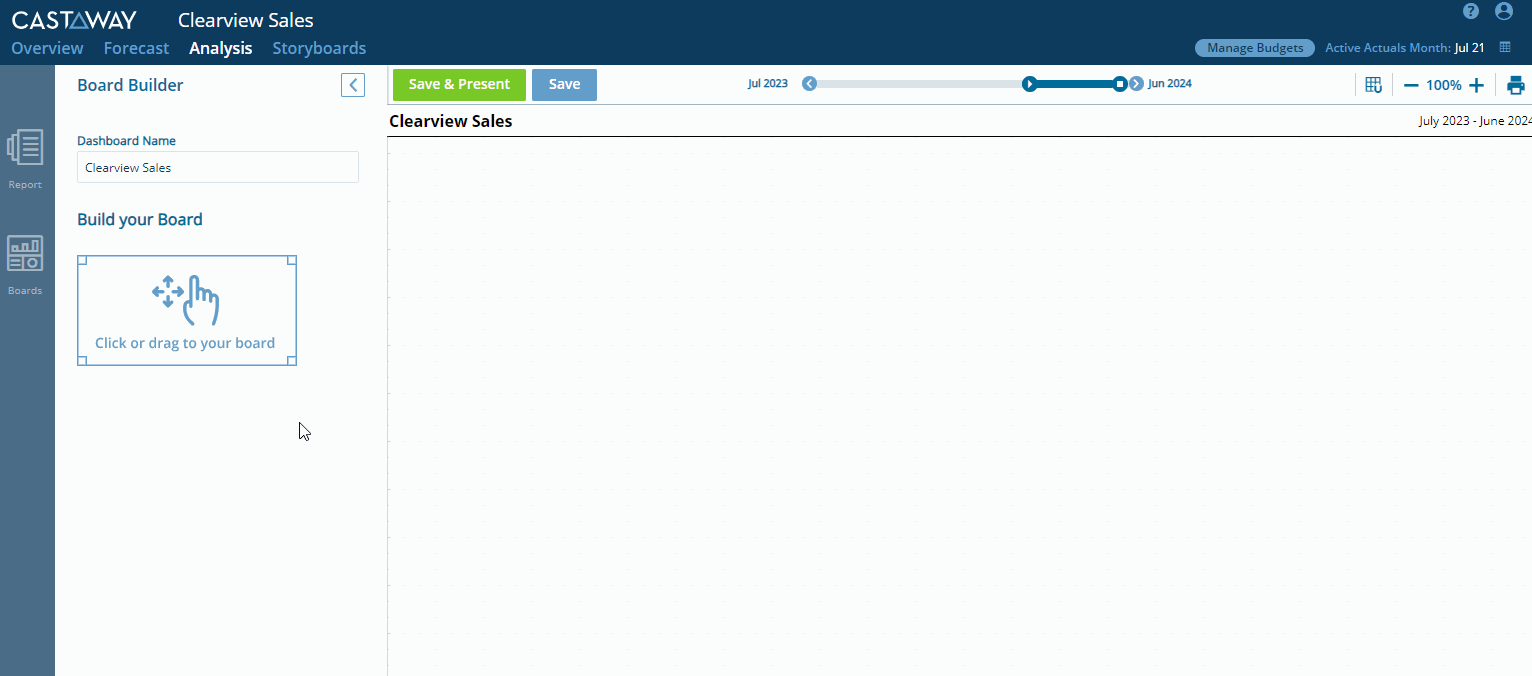This screenshot has height=676, width=1532.
Task: Click the Board Builder heading
Action: point(130,85)
